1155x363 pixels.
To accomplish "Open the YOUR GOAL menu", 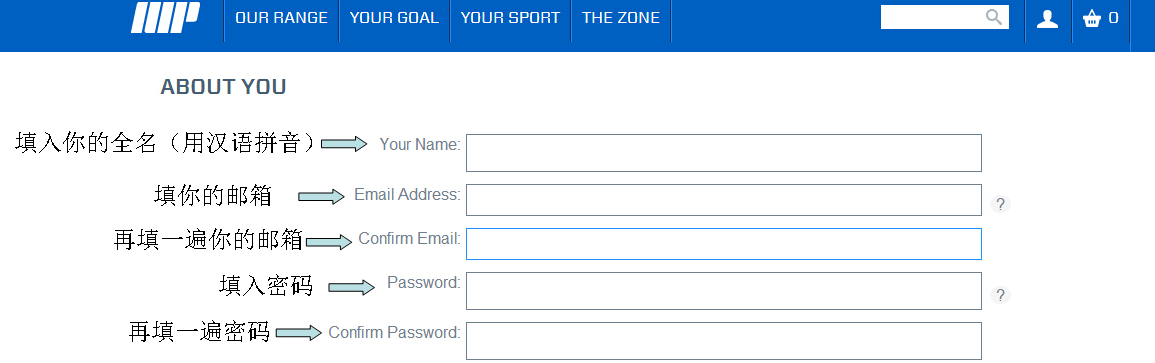I will click(394, 18).
